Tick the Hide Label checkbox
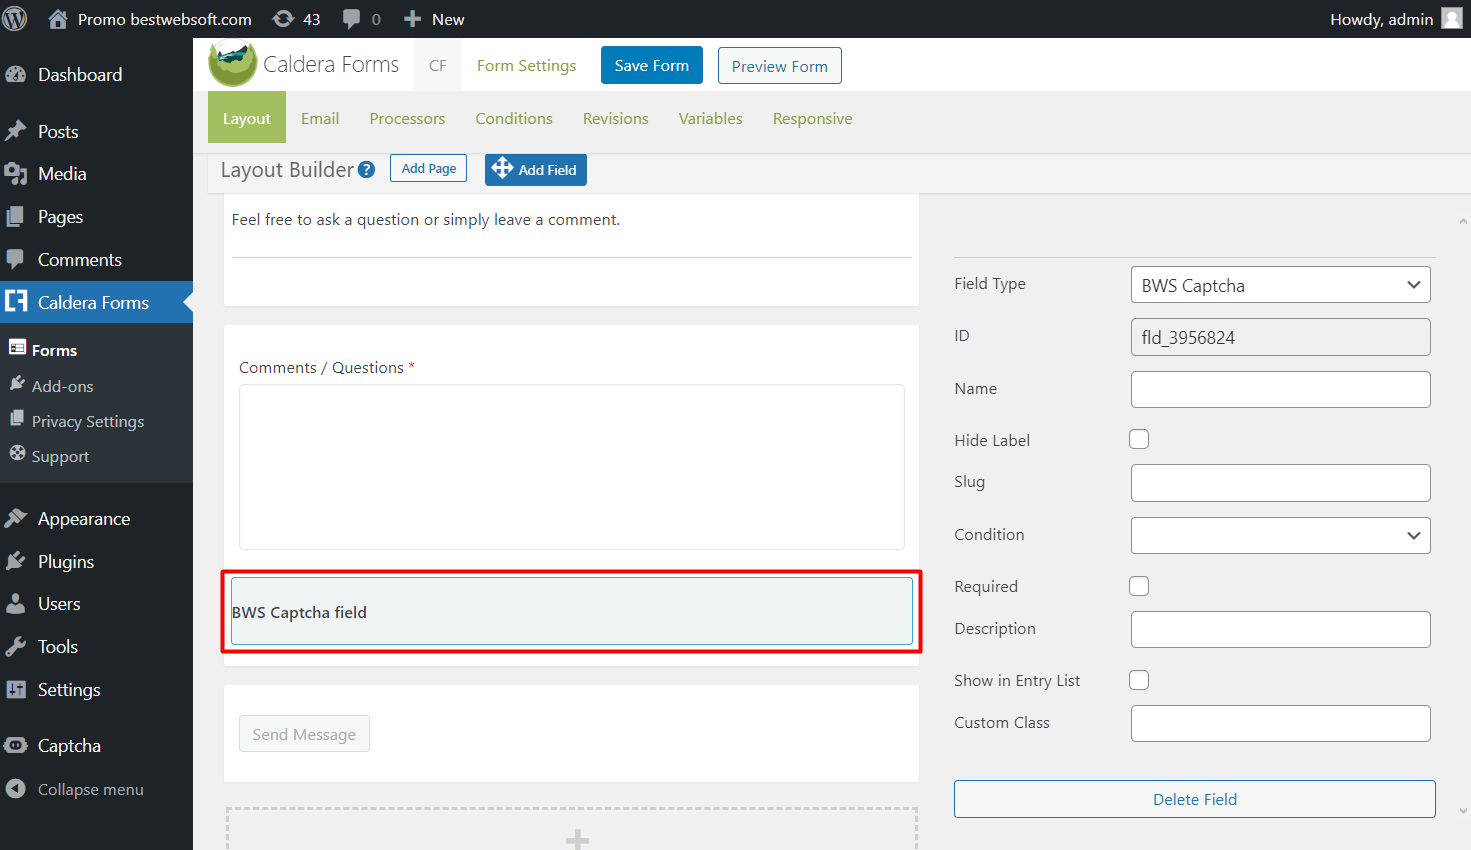This screenshot has width=1471, height=850. coord(1139,439)
